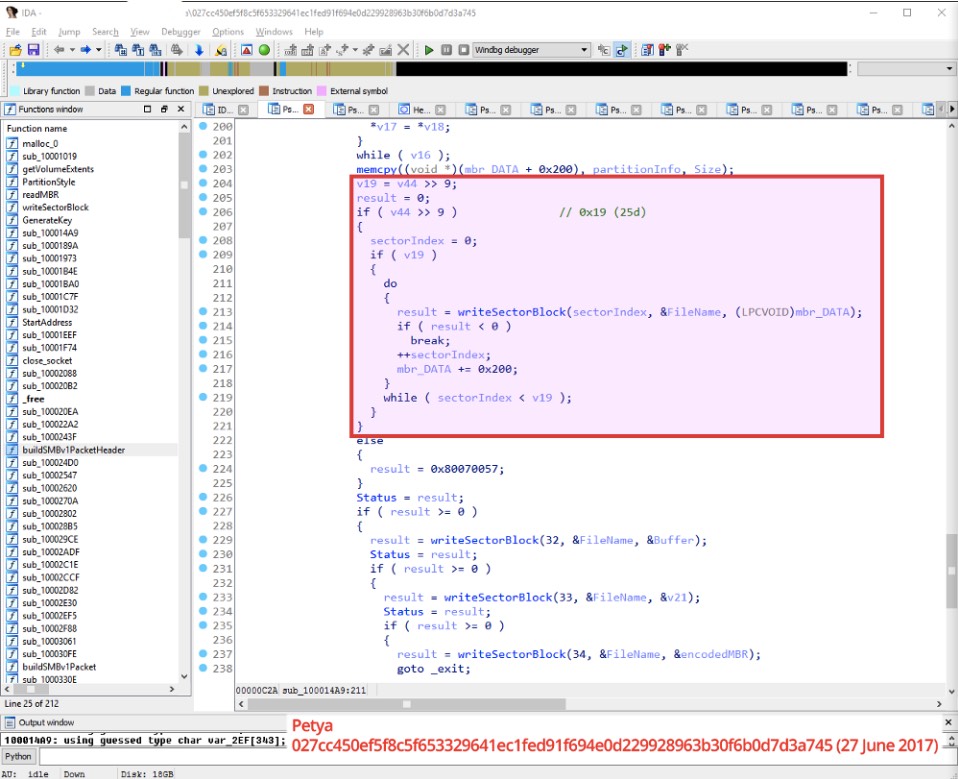Switch to the Hex View tab

coord(419,109)
